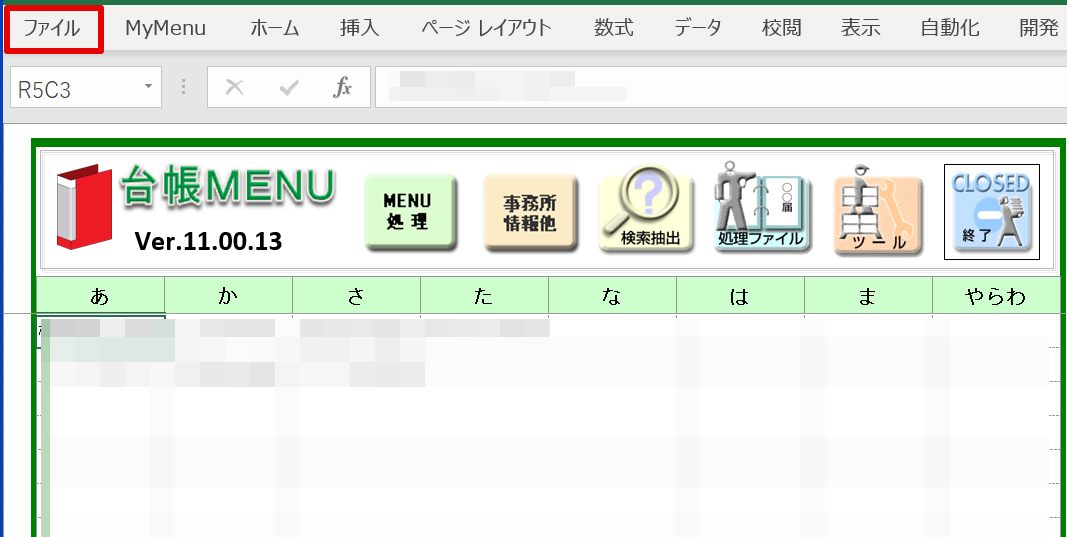Select the 校閲 ribbon tab
This screenshot has width=1067, height=537.
pyautogui.click(x=781, y=29)
